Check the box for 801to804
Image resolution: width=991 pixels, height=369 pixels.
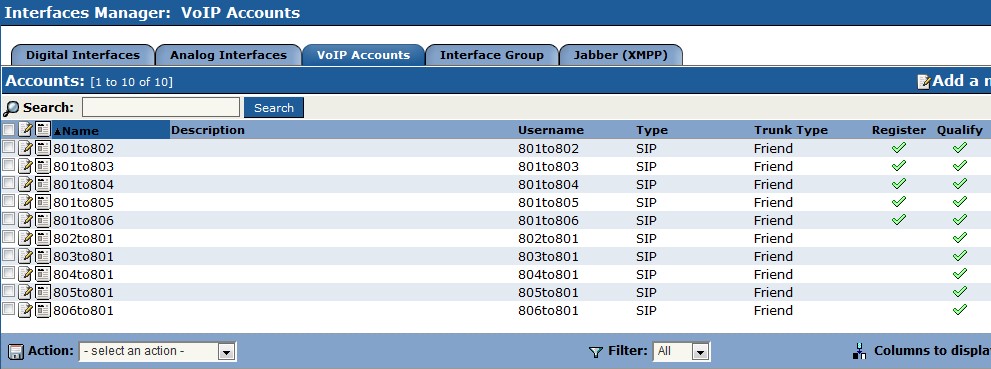point(9,183)
